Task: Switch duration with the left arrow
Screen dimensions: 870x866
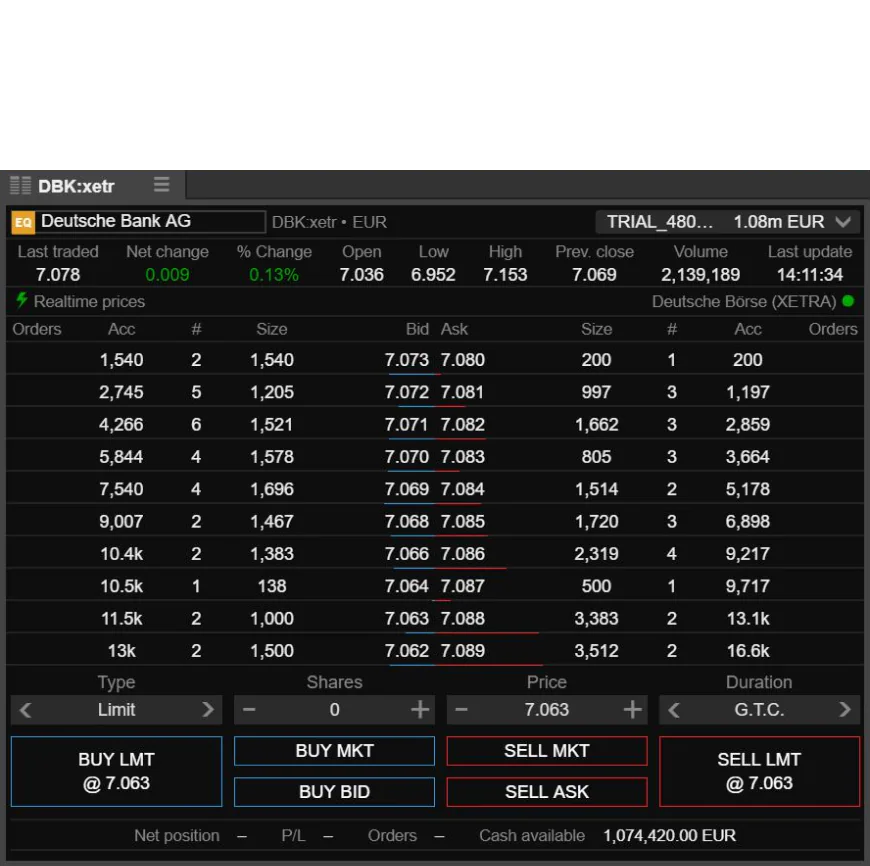Action: (x=674, y=710)
